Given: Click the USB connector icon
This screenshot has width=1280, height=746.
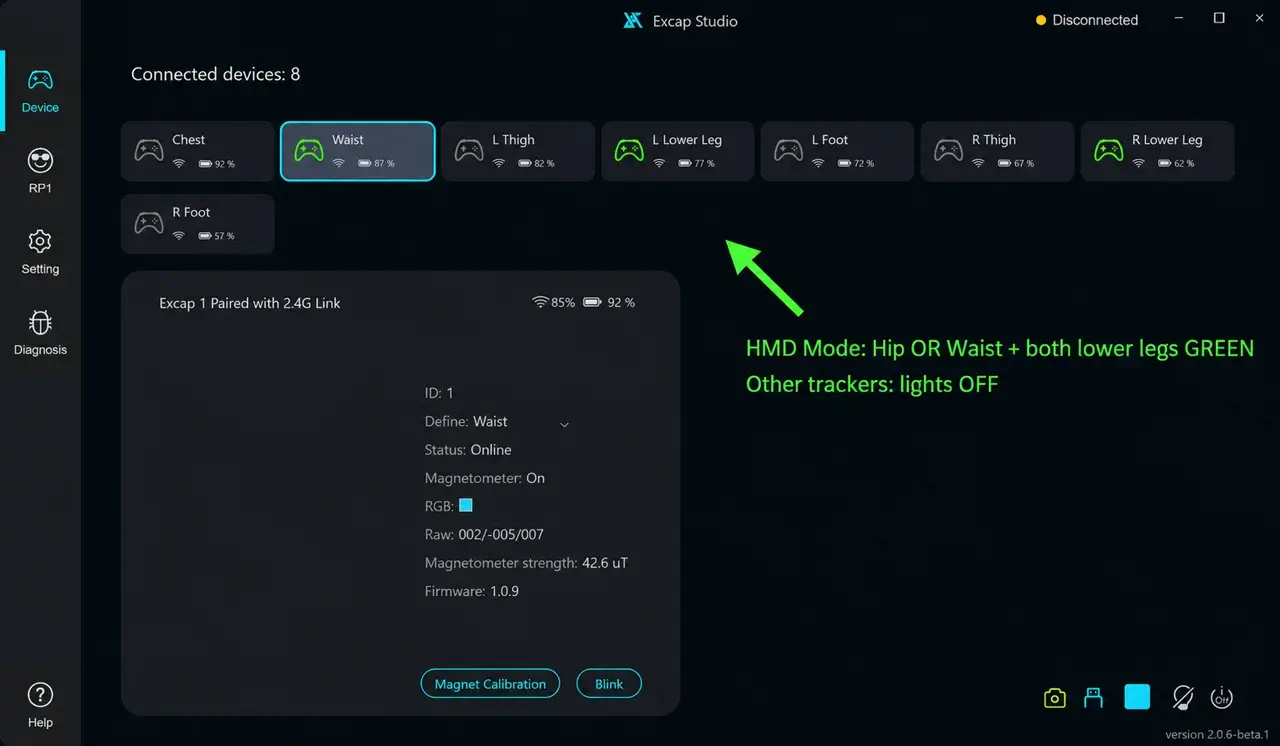Looking at the screenshot, I should (1094, 698).
